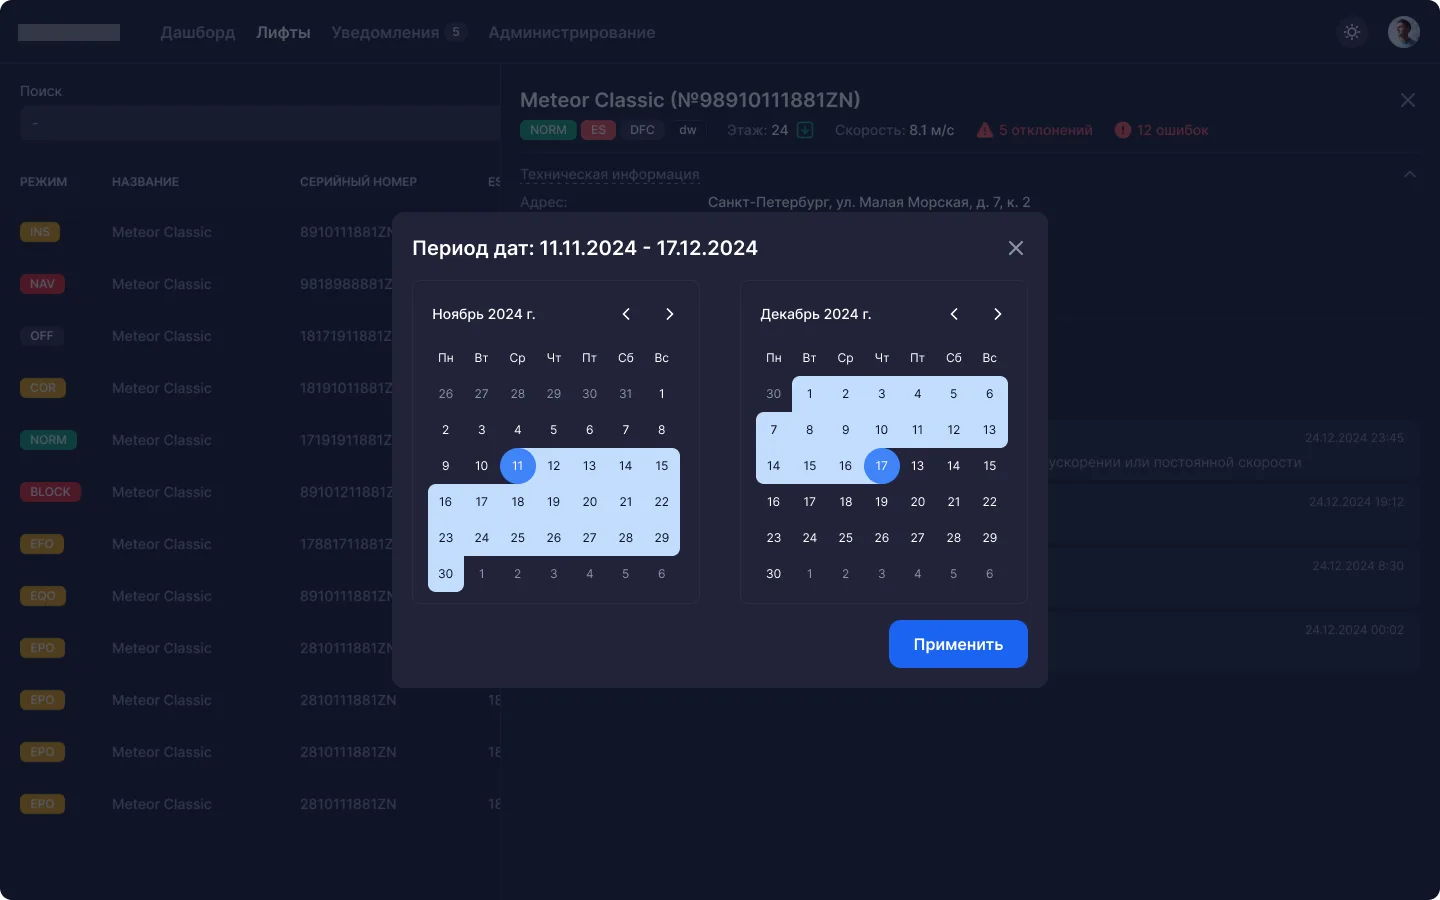Select the EQO mode badge row
Screen dimensions: 1440x900
[43, 596]
